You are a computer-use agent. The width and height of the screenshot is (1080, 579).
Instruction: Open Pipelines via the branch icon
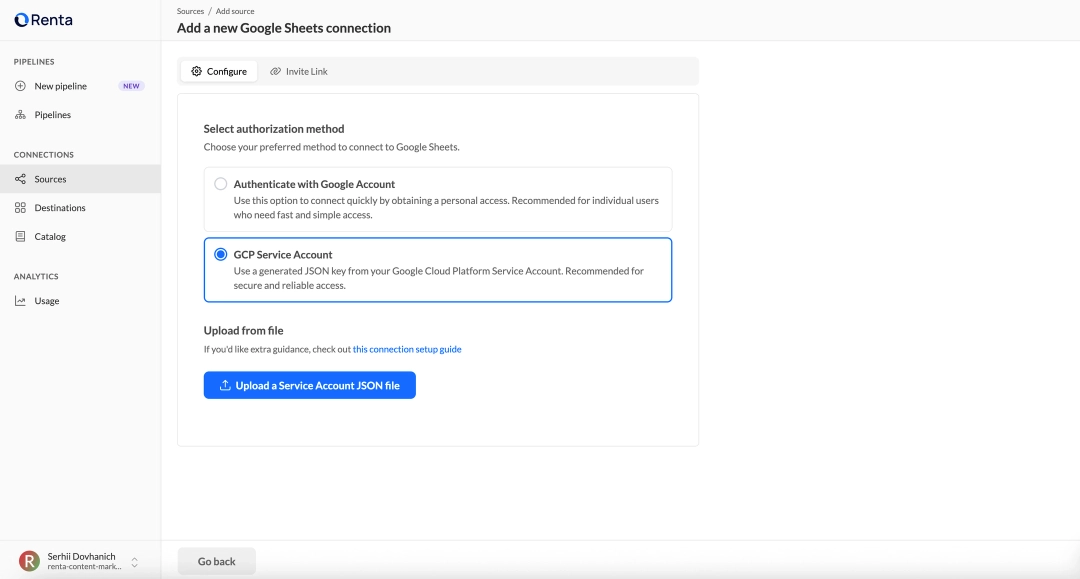20,114
